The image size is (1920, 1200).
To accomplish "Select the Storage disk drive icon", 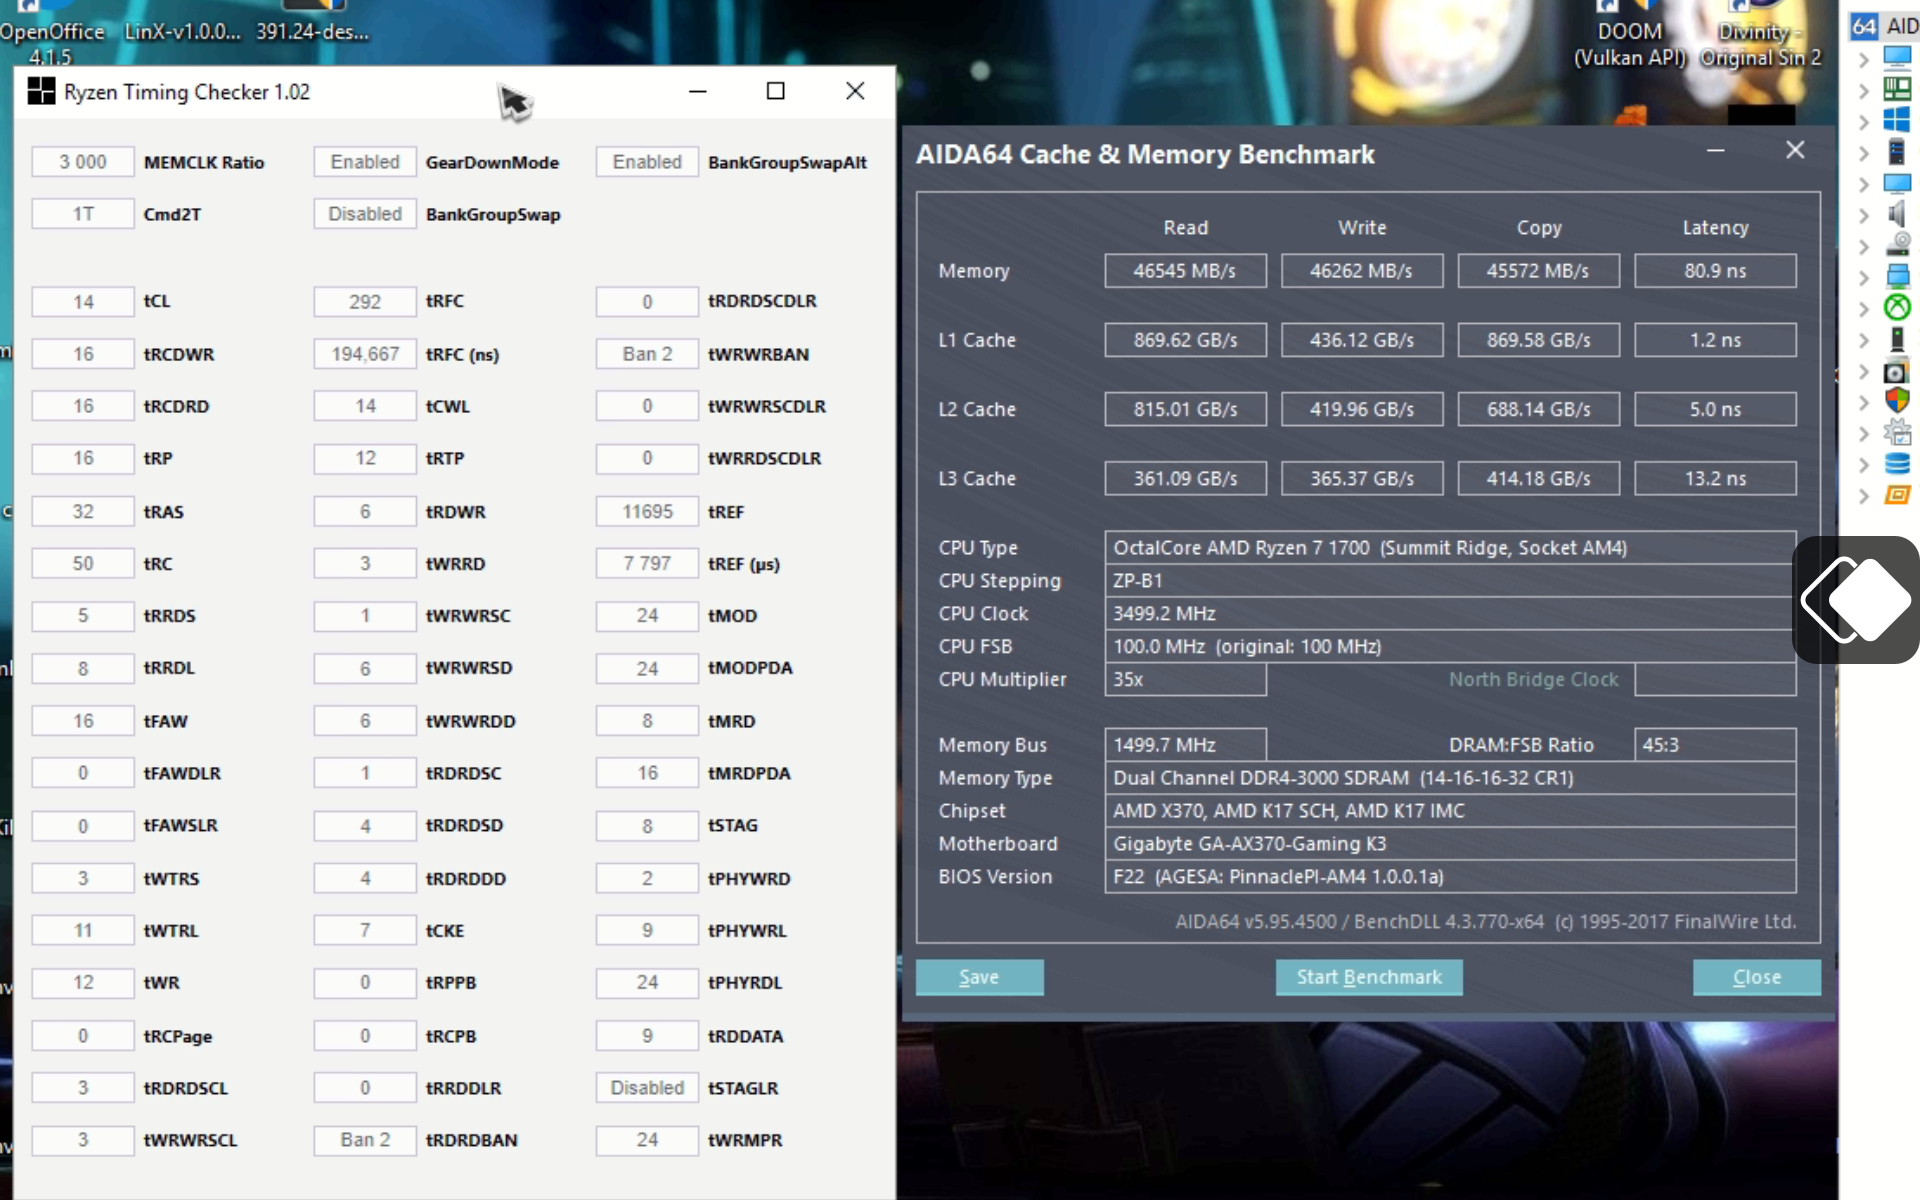I will pos(1896,244).
